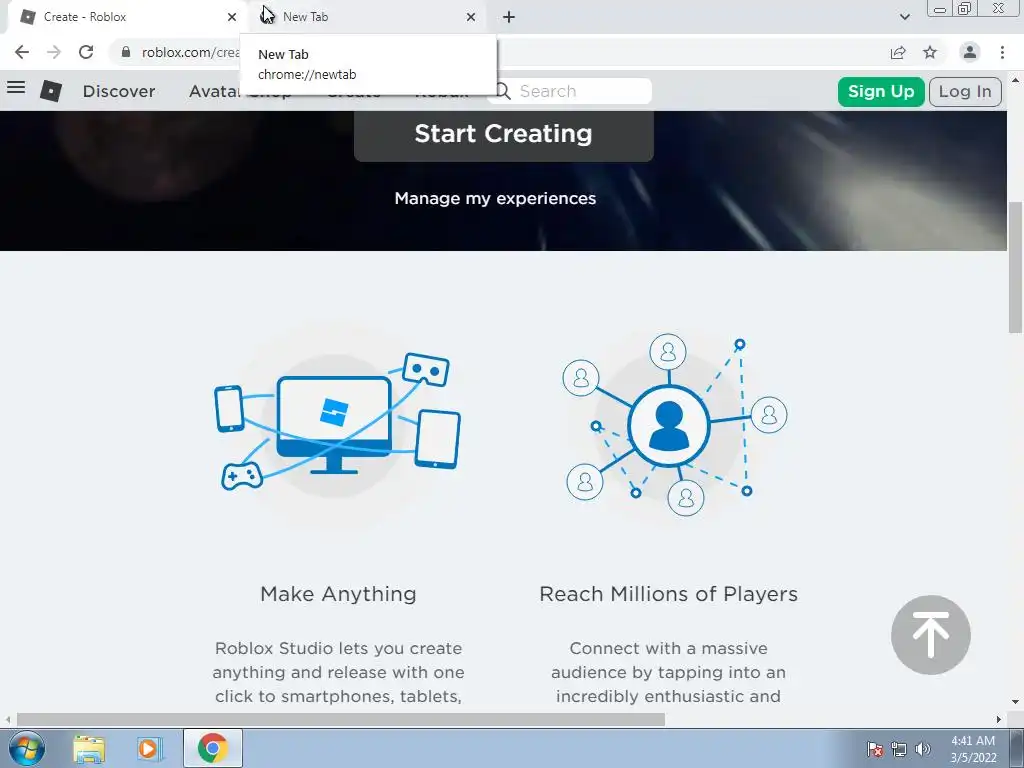Open the Roblox hamburger menu
The image size is (1024, 768).
16,87
